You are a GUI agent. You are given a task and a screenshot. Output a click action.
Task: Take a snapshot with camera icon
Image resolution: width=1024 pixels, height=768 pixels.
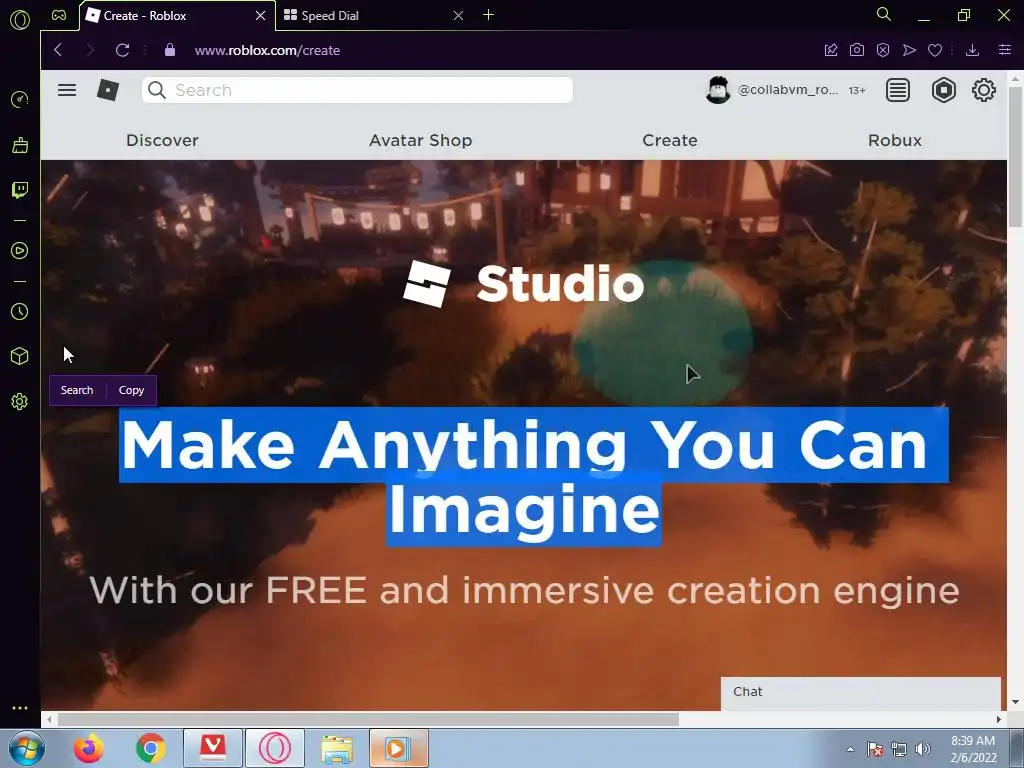coord(857,50)
